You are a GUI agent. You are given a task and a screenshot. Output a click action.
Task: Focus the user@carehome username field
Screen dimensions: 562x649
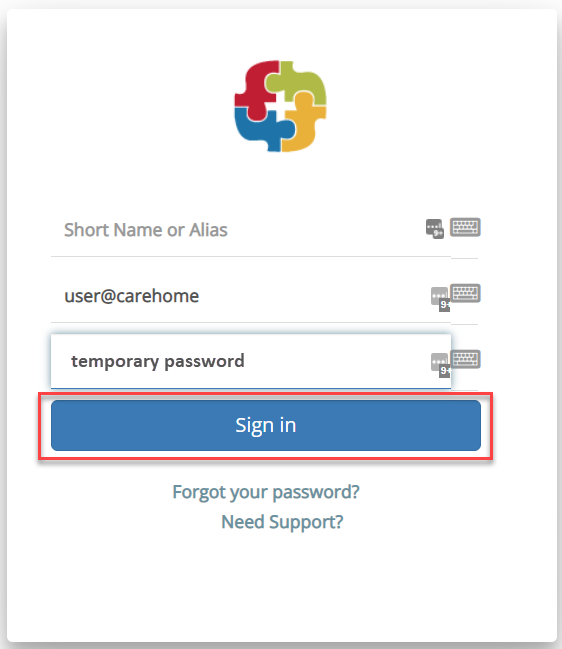point(251,296)
